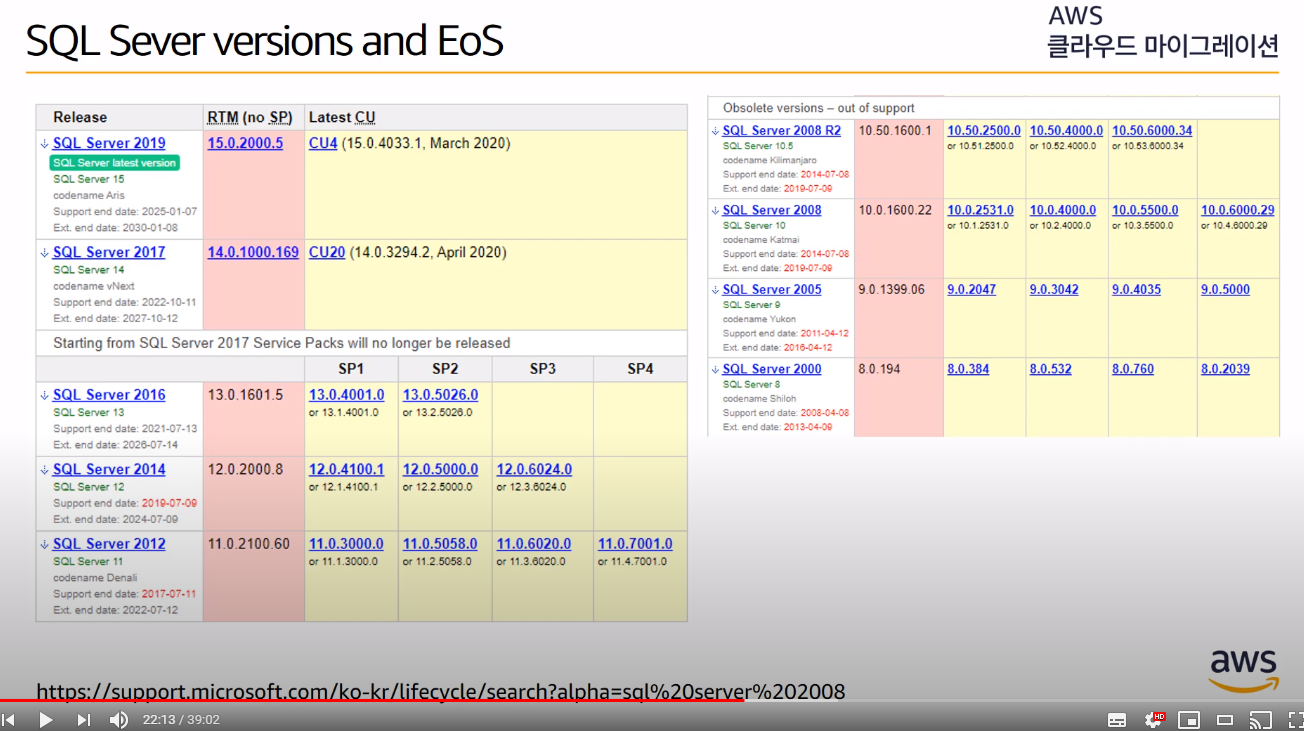Cast video with Play on TV icon
The height and width of the screenshot is (731, 1304).
coord(1261,720)
